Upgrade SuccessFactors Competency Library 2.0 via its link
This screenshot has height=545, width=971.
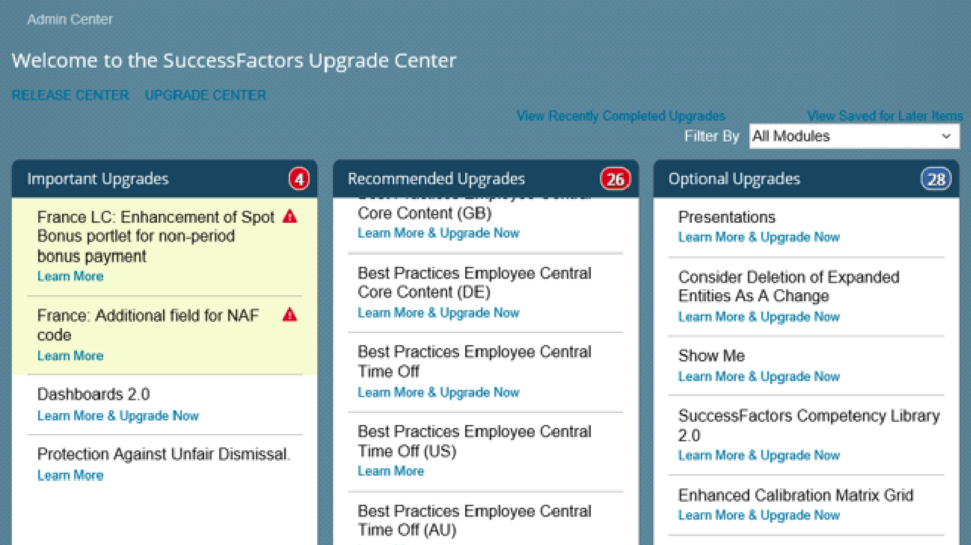coord(759,455)
